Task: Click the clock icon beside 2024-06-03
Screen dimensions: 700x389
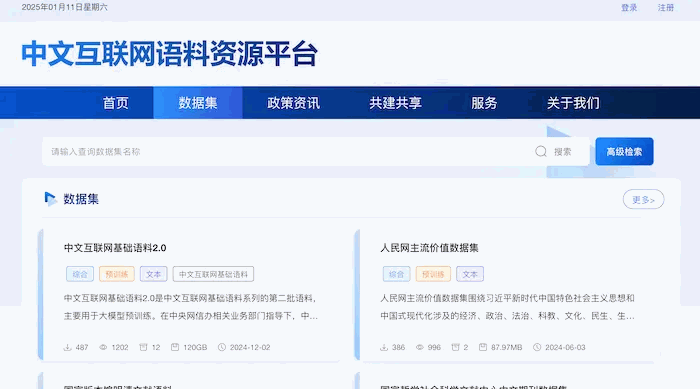Action: [537, 347]
